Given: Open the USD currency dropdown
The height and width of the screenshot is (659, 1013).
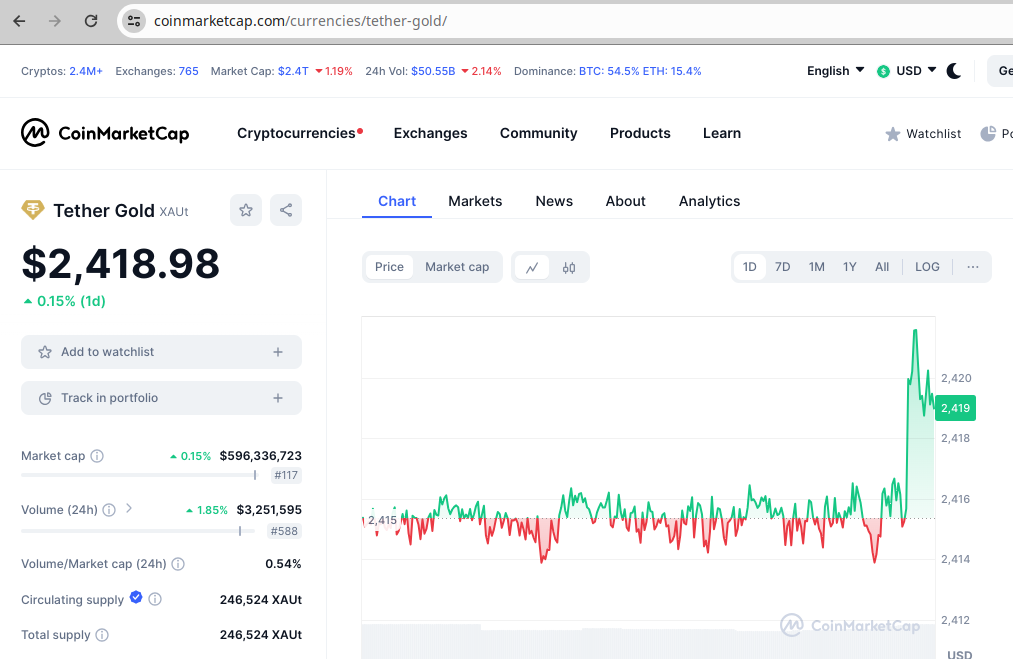Looking at the screenshot, I should point(906,71).
